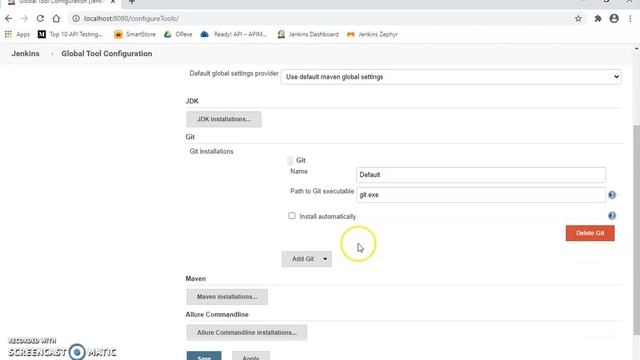The width and height of the screenshot is (640, 360).
Task: Open the OPexe bookmark
Action: coord(178,34)
